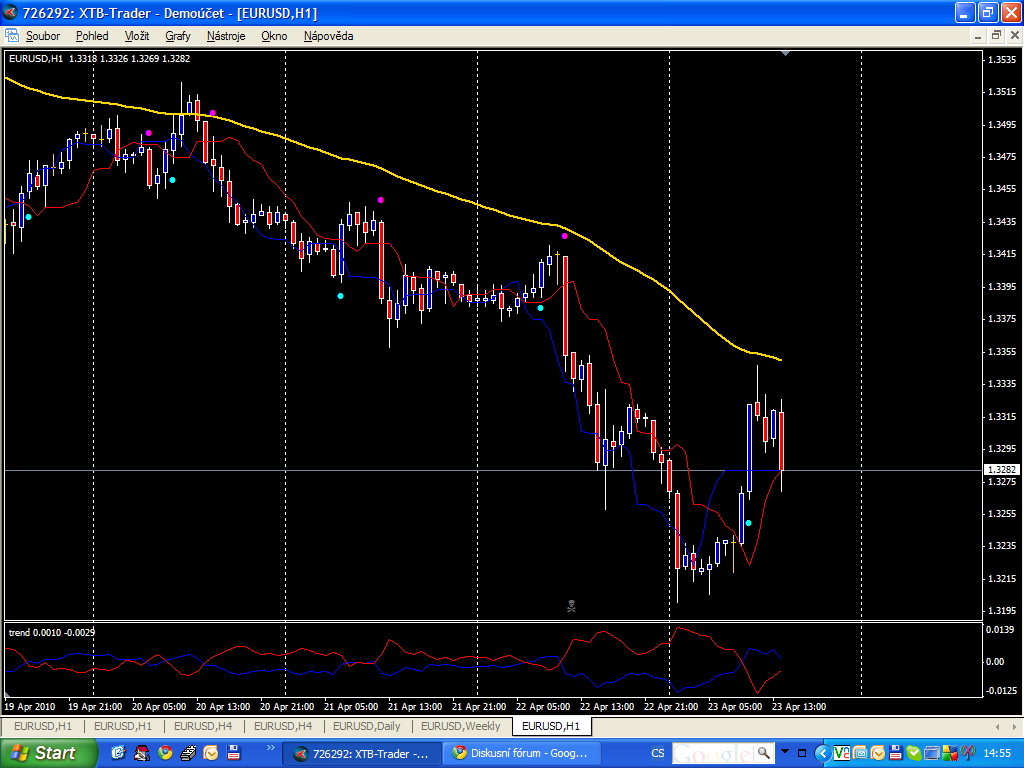
Task: Switch to the Diskusní fórum Chrome taskbar button
Action: click(x=521, y=754)
